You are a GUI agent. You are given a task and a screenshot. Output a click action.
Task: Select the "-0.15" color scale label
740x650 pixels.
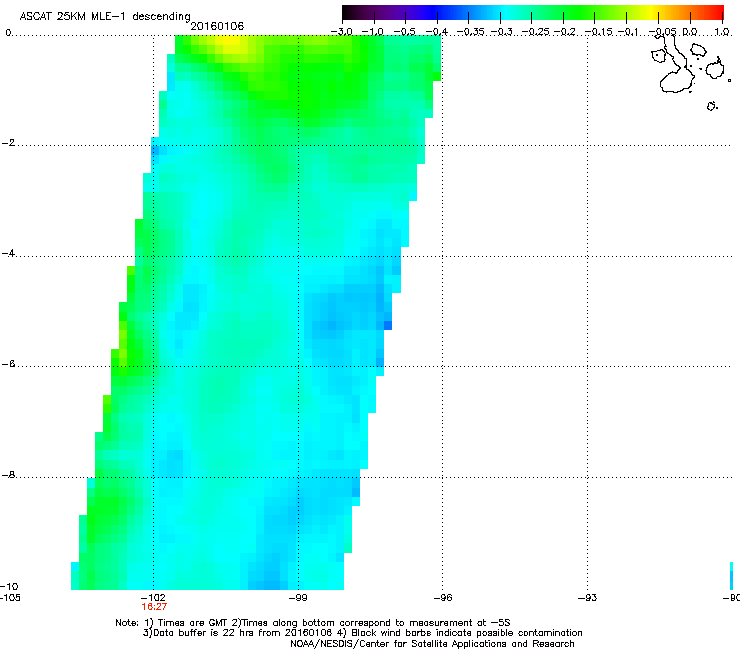click(597, 32)
